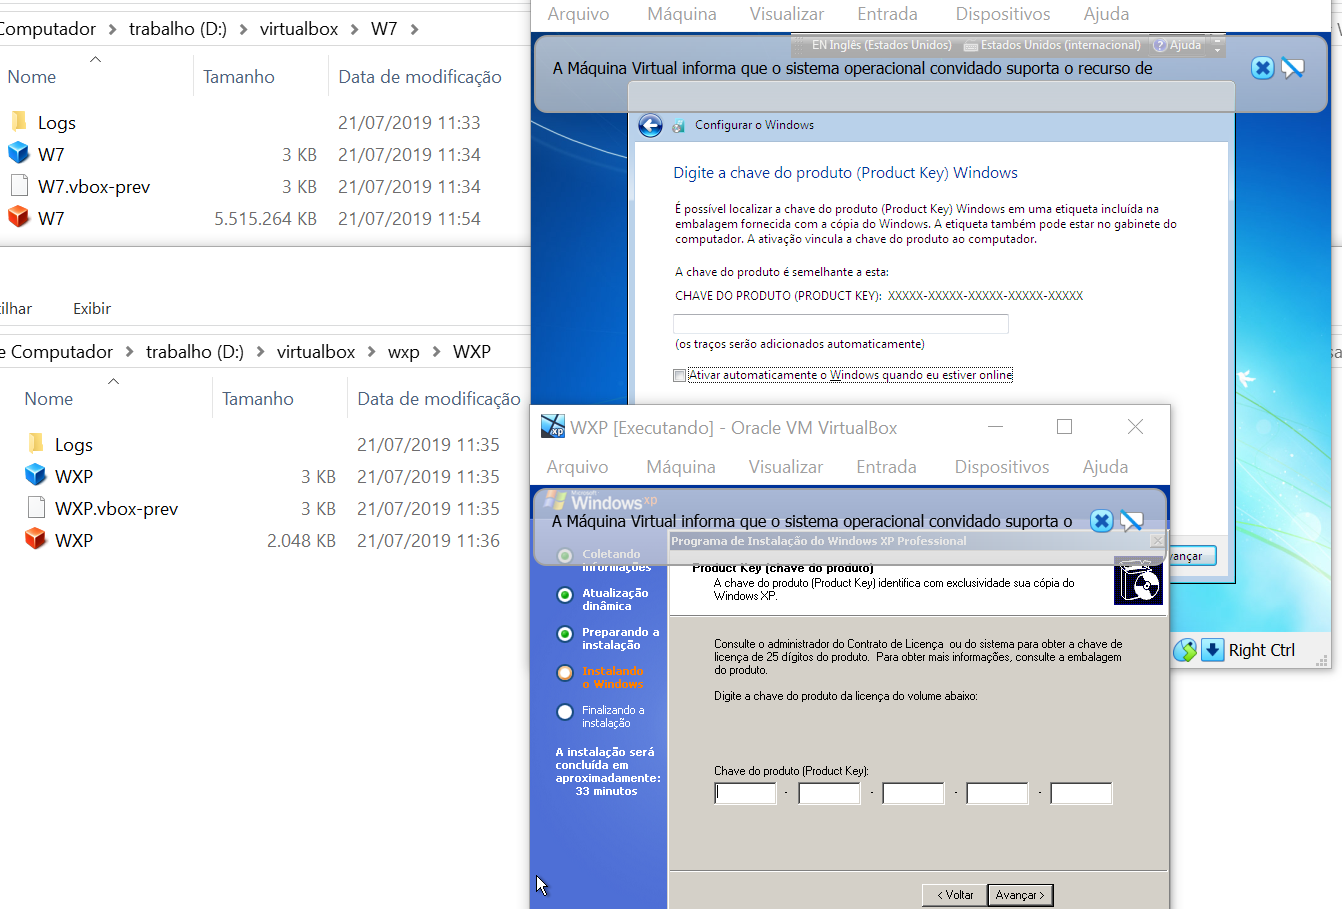Screen dimensions: 1342x909
Task: Select the red W7 disk image icon
Action: click(19, 218)
